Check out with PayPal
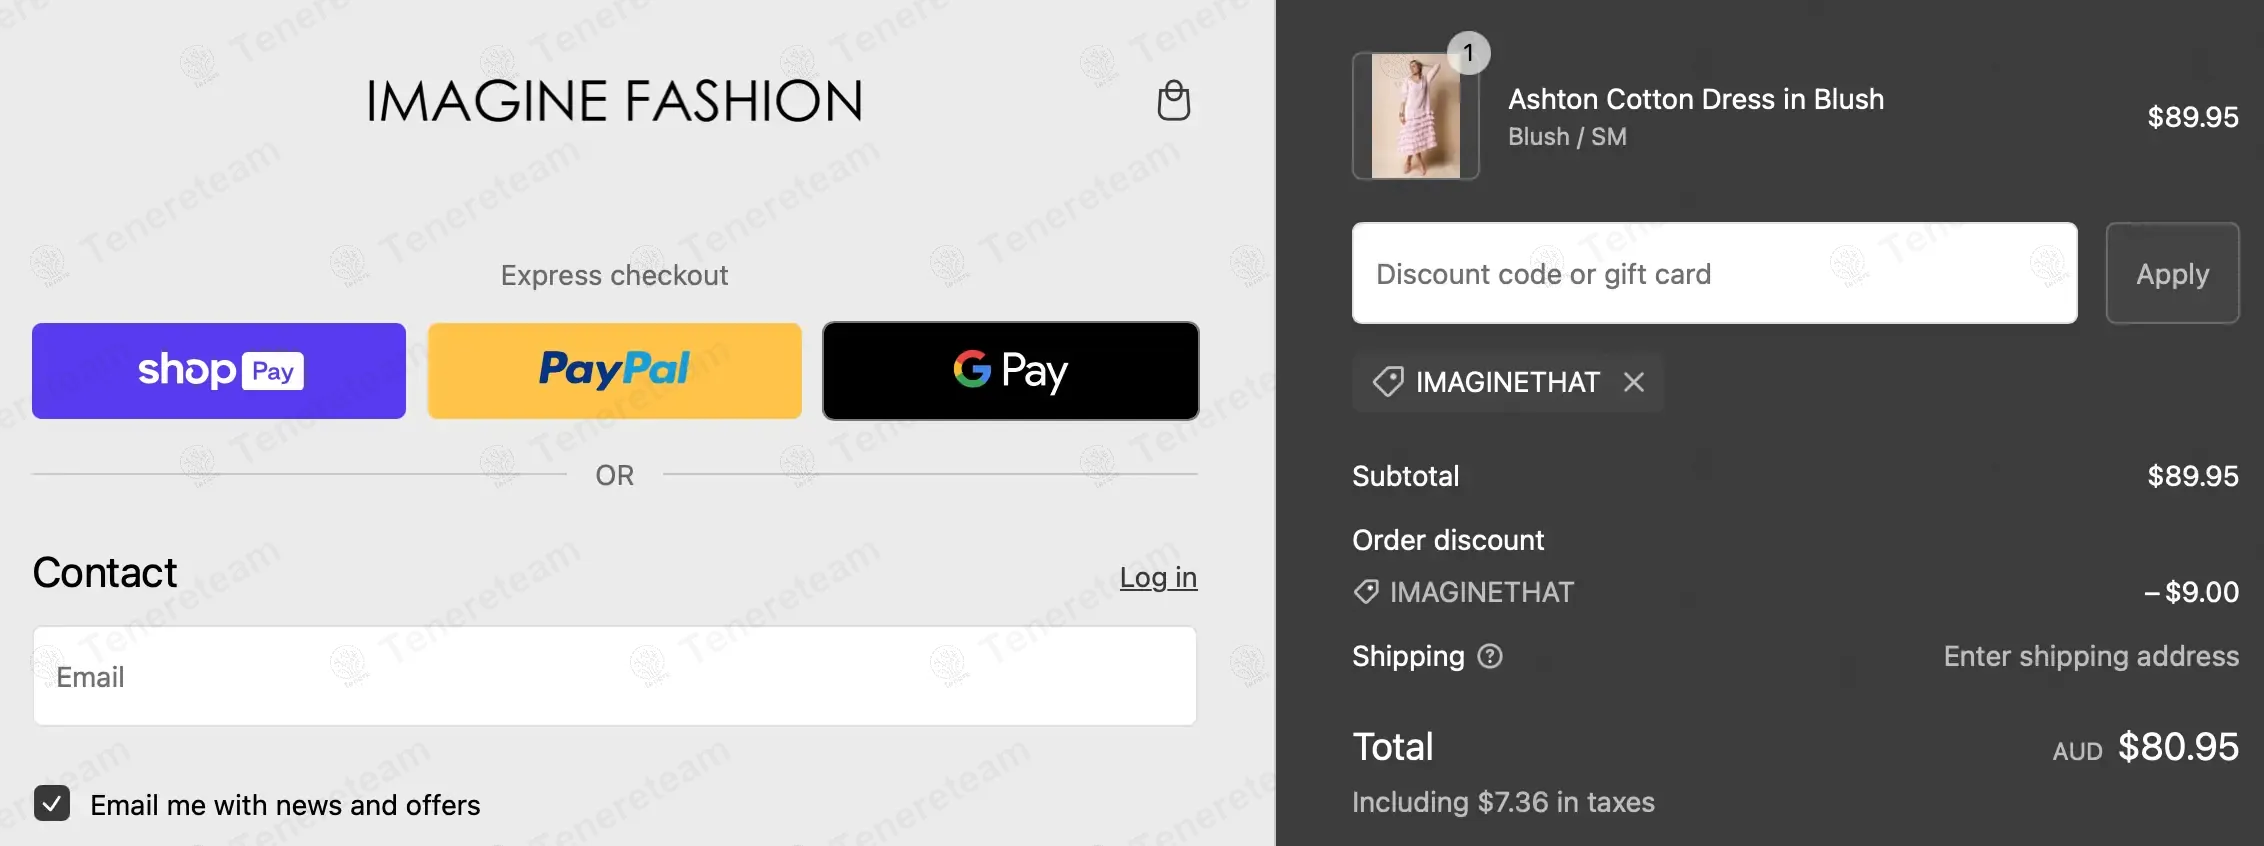The height and width of the screenshot is (846, 2264). point(614,370)
